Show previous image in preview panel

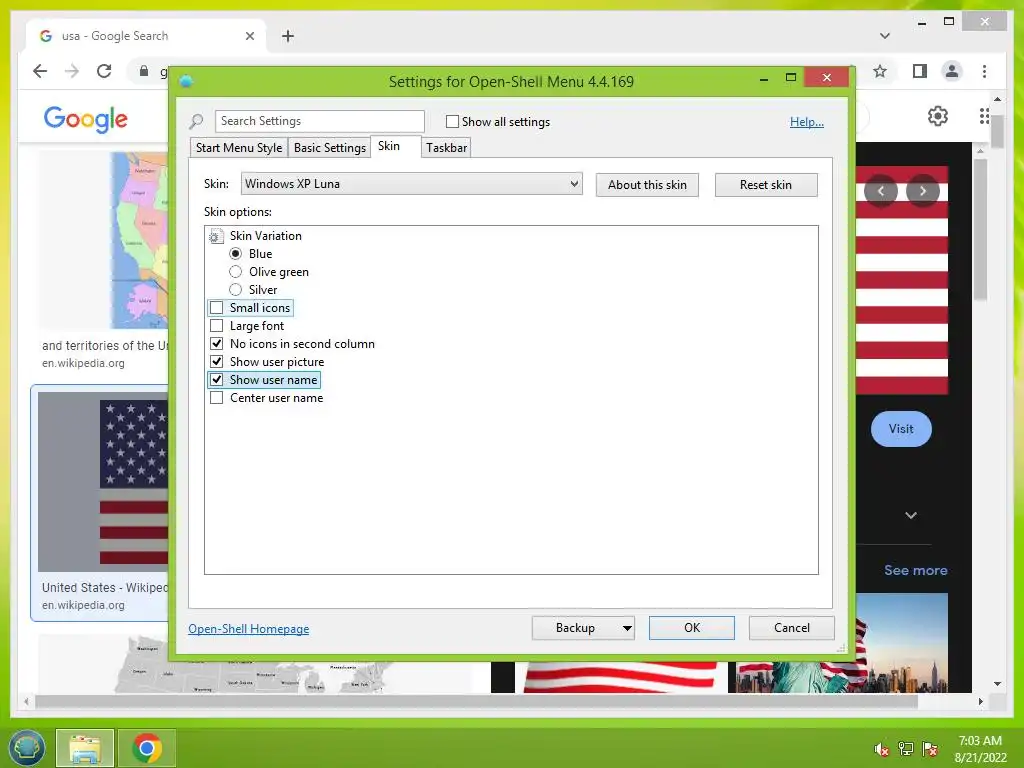pos(881,191)
